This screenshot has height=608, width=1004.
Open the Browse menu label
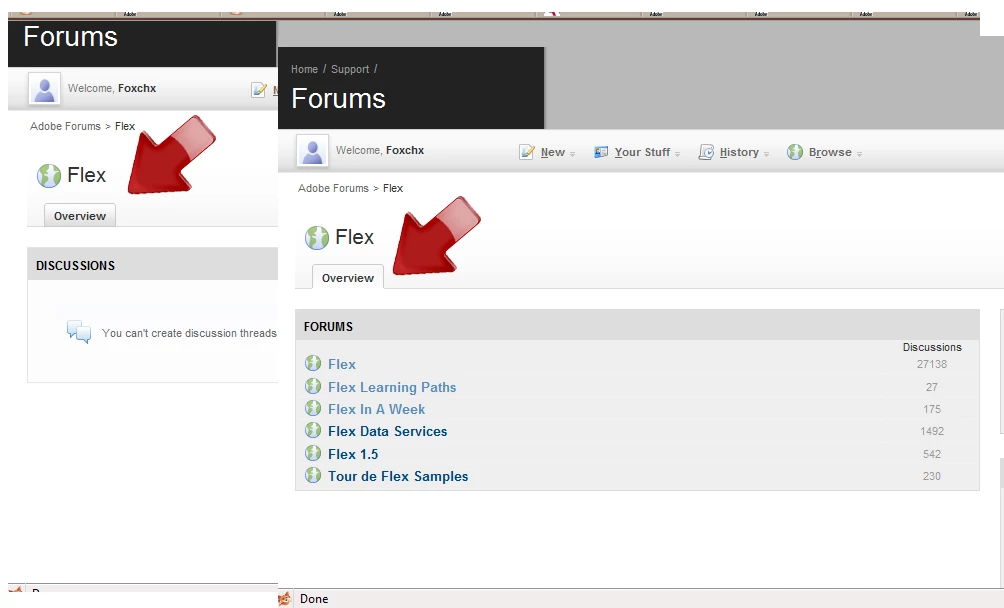830,152
